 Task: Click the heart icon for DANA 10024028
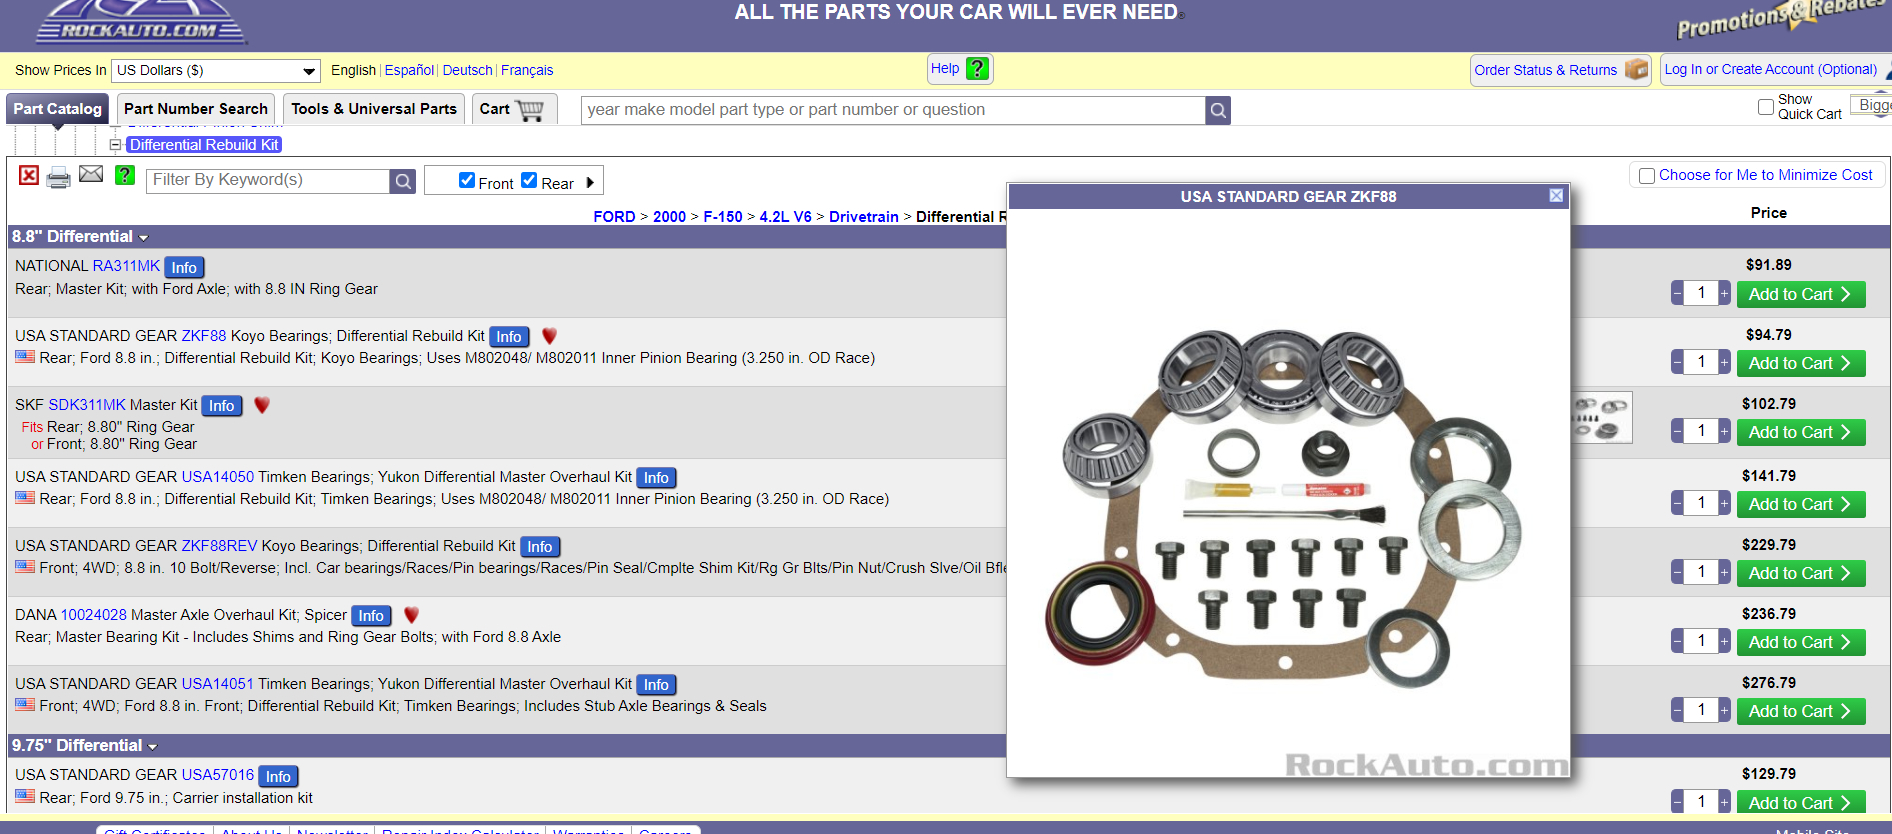click(x=411, y=615)
